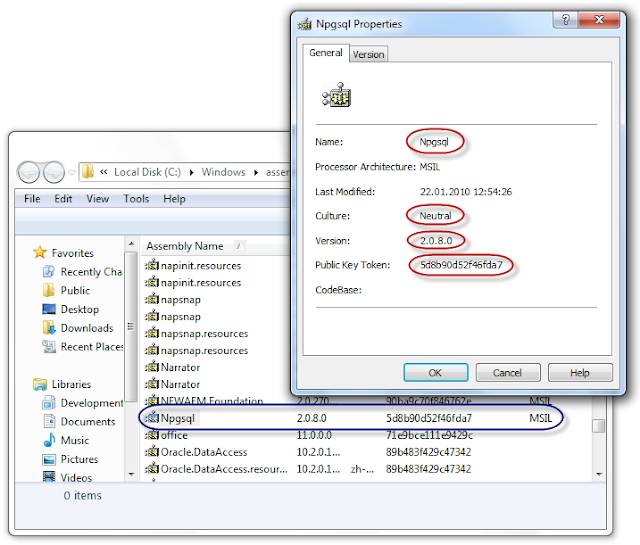Click the Version value 2.0.8.0 in dialog

[436, 241]
